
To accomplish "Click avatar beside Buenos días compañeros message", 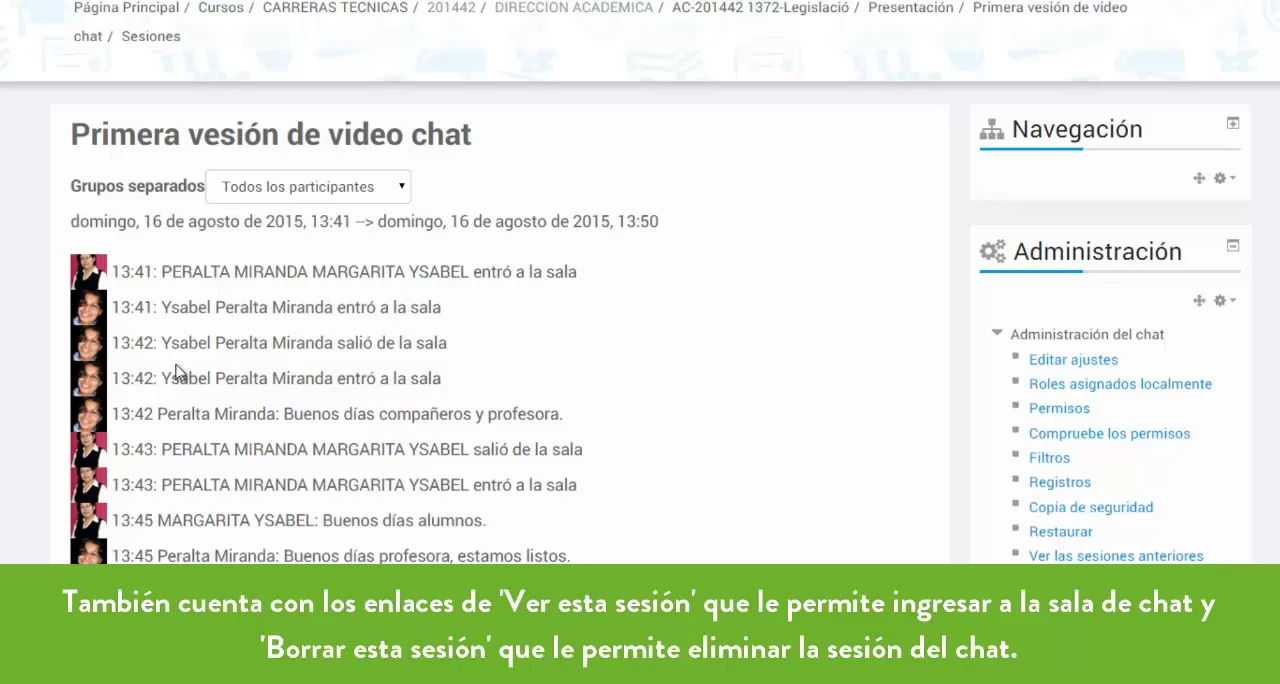I will [88, 414].
